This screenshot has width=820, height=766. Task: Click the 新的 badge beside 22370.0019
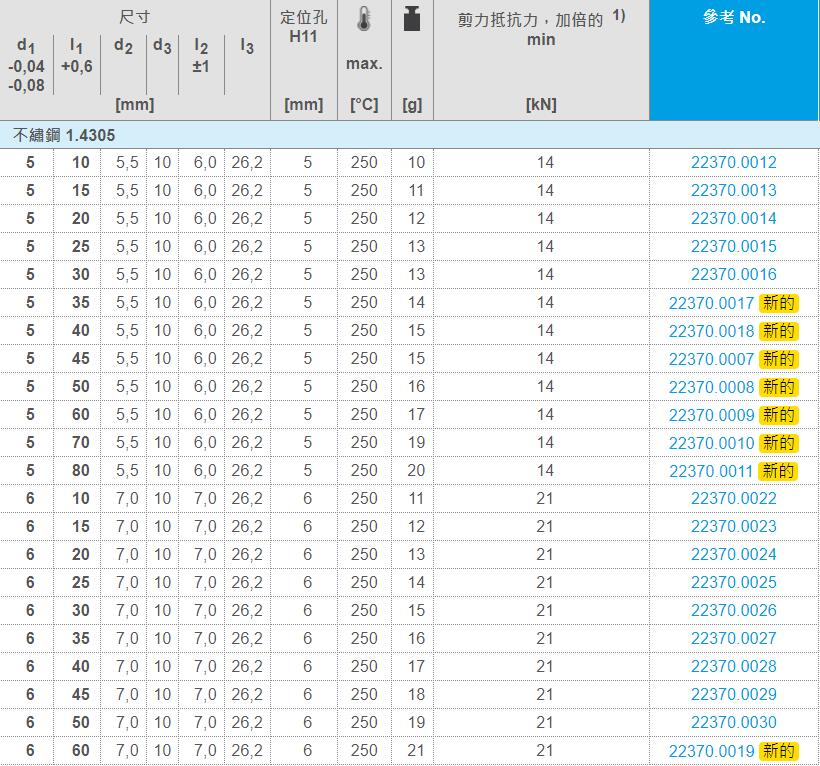click(x=778, y=751)
